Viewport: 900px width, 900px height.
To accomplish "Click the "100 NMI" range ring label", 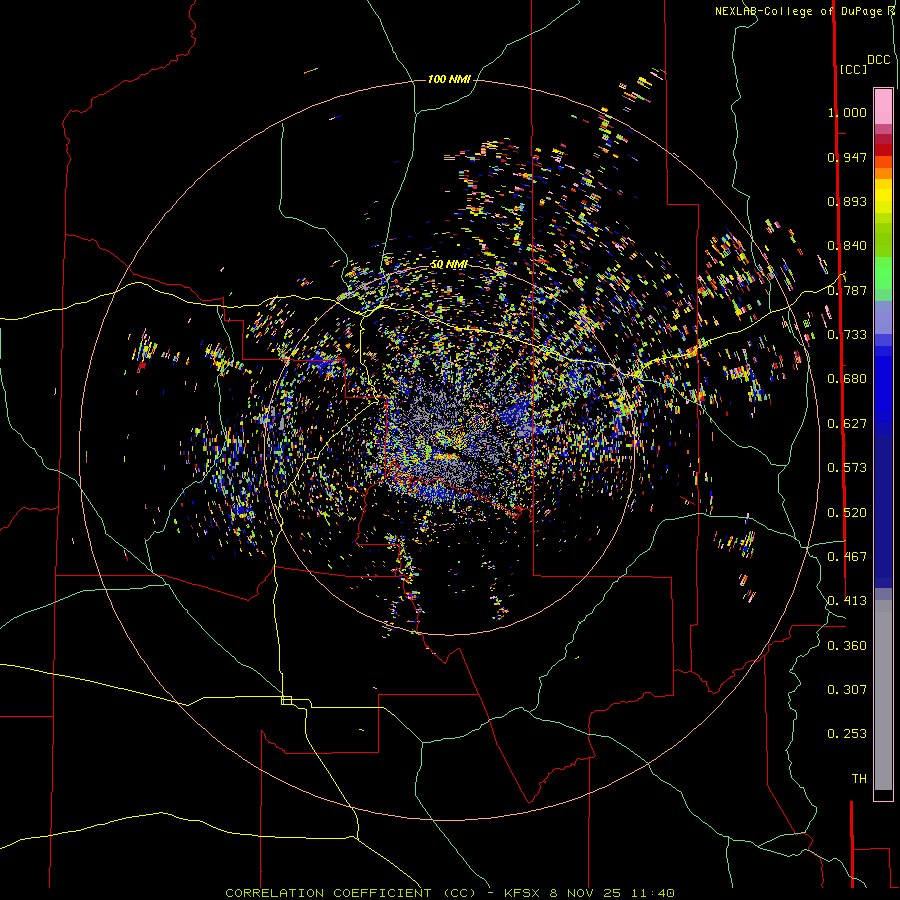I will (x=449, y=79).
